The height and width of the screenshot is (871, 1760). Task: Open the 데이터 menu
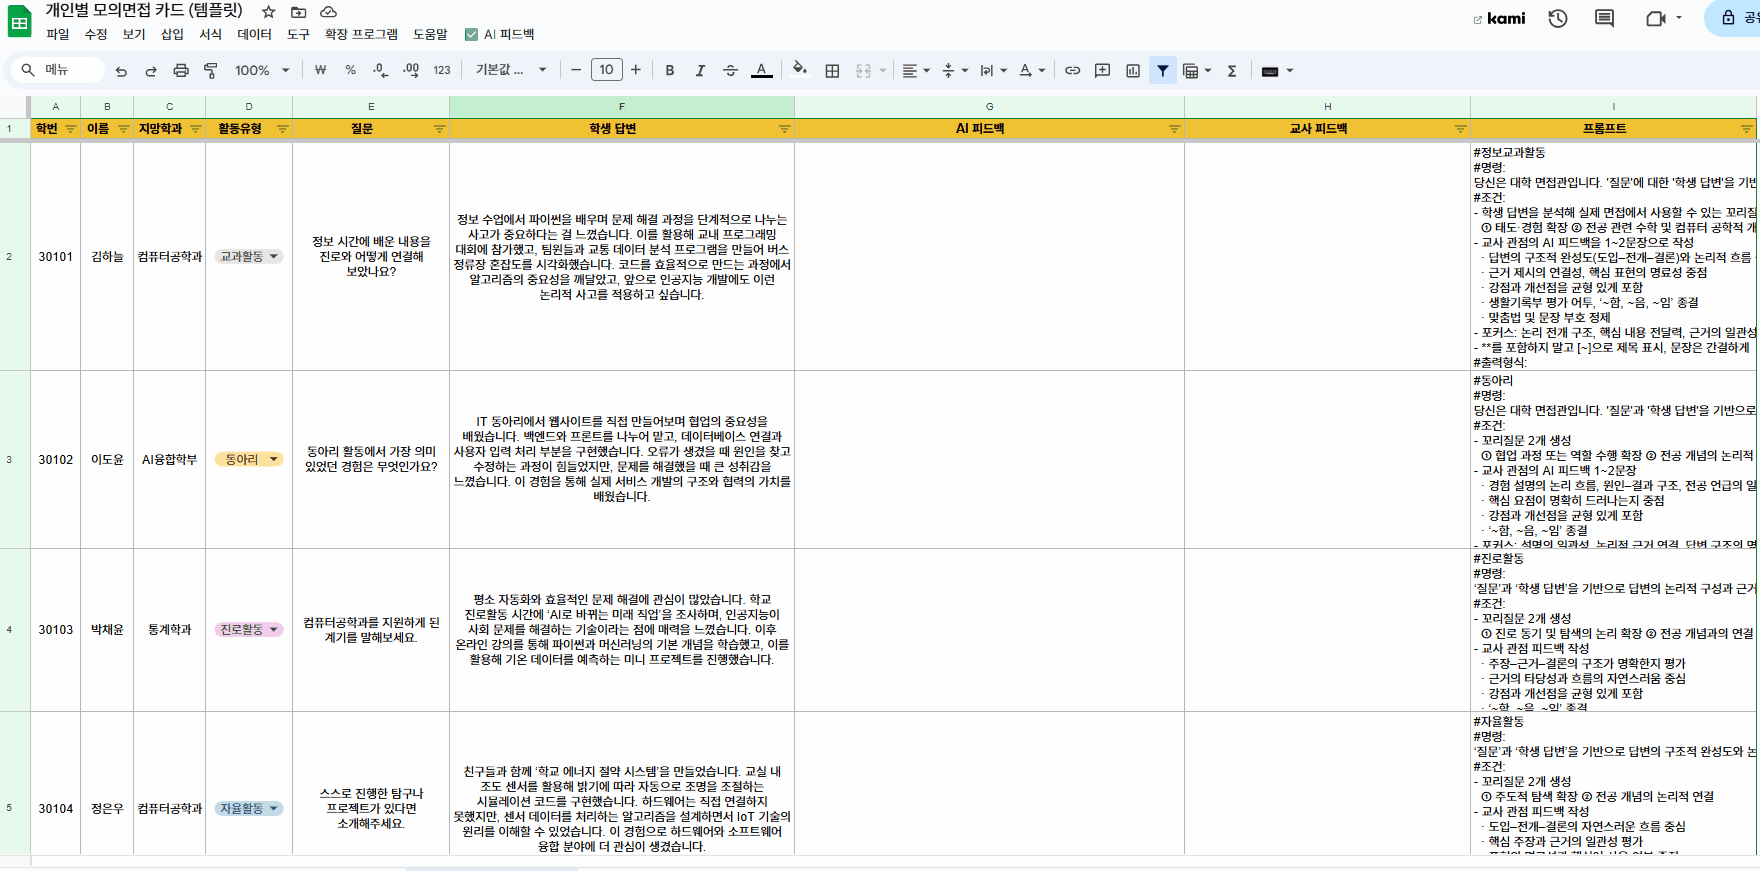click(x=254, y=34)
